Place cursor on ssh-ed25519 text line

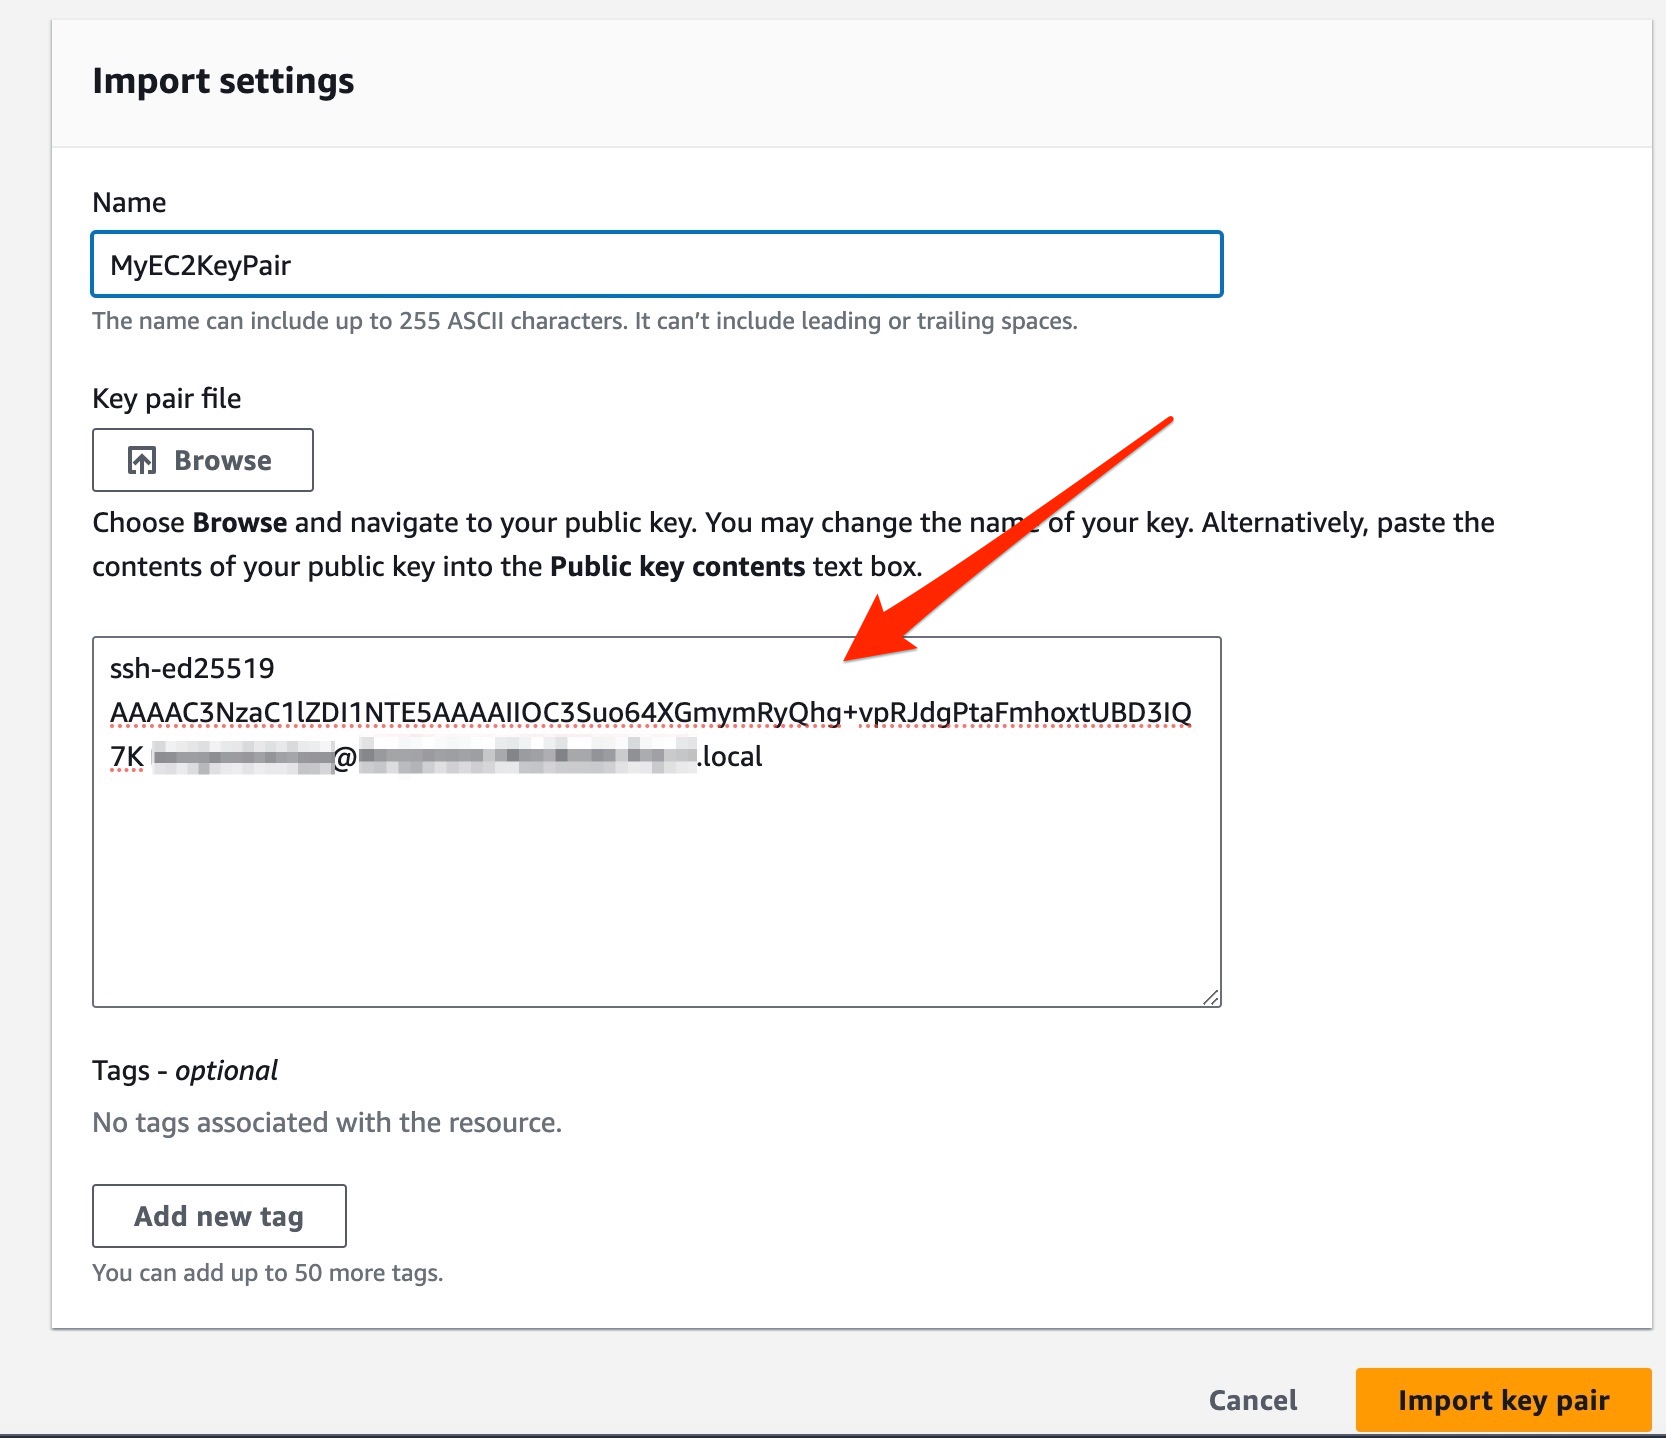(192, 668)
